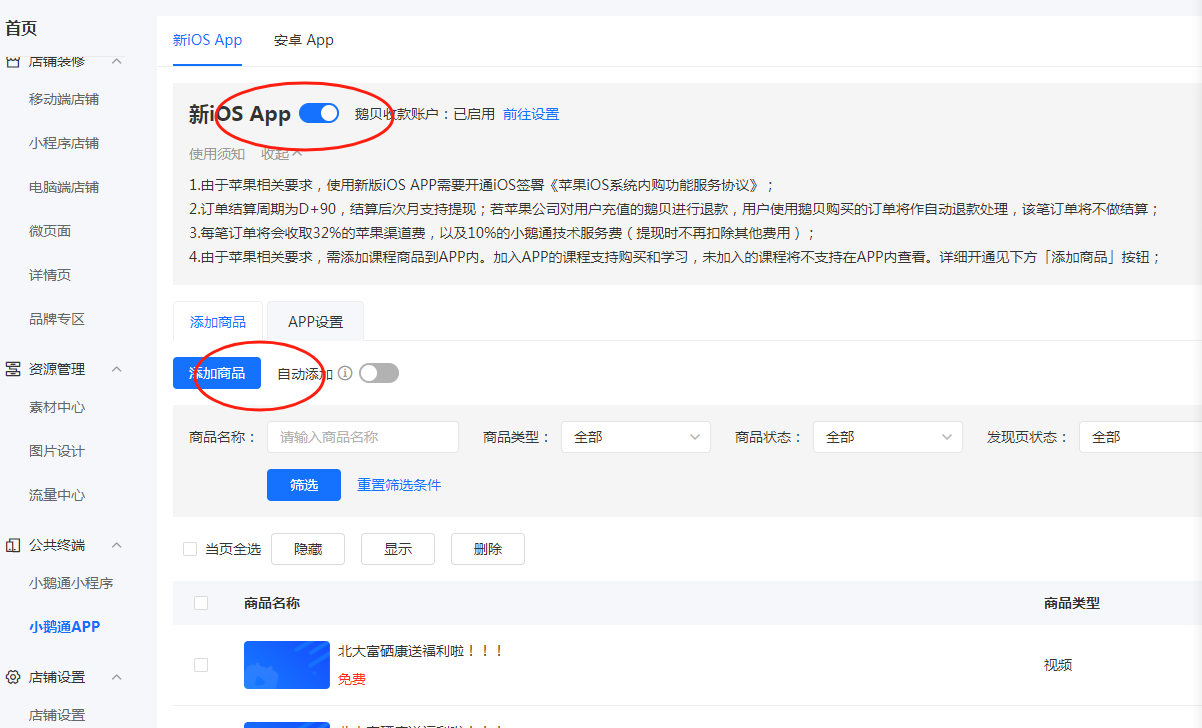Viewport: 1202px width, 728px height.
Task: Click the 删除 button
Action: coord(488,549)
